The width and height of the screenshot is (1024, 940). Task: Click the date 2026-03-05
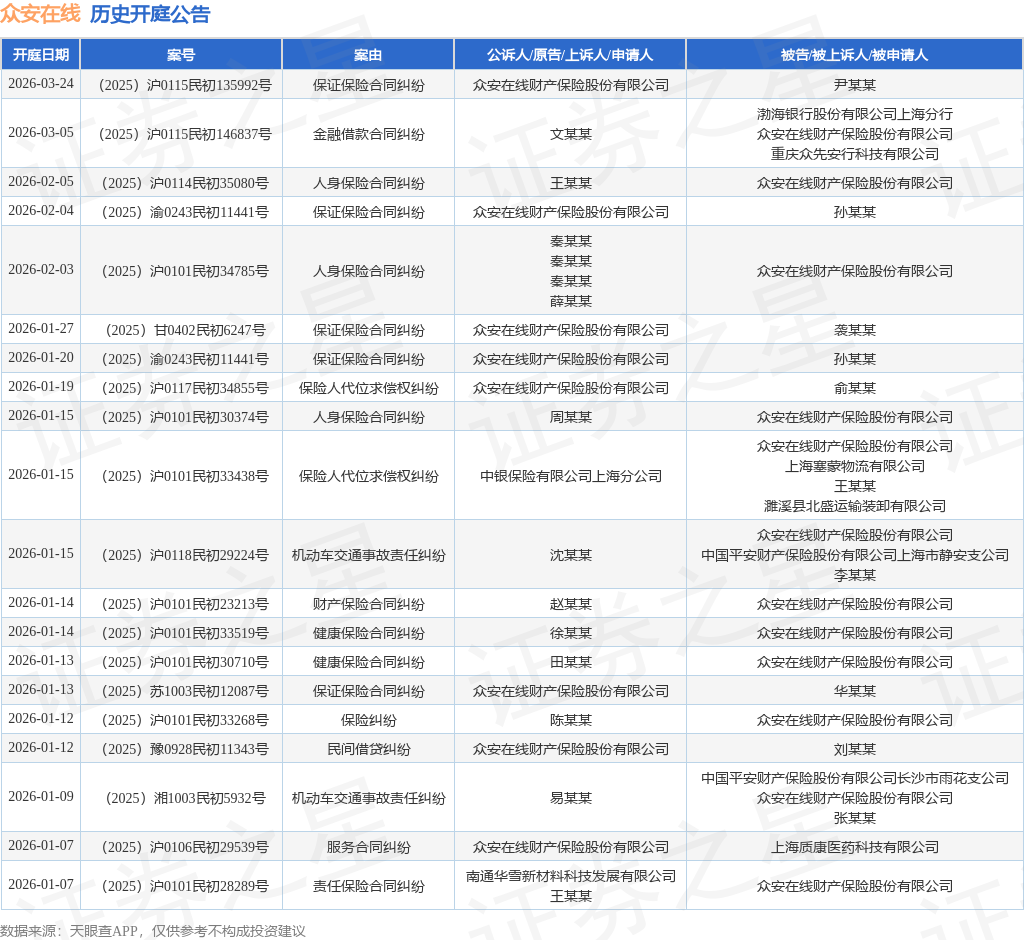[x=40, y=133]
